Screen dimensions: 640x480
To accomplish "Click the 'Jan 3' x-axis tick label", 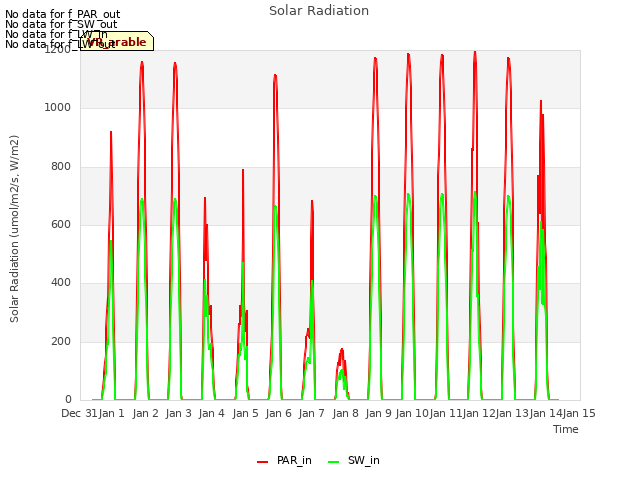I will [x=178, y=413].
